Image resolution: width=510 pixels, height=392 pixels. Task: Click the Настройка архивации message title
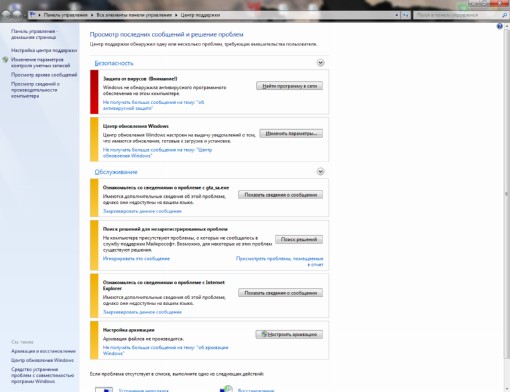click(x=129, y=330)
